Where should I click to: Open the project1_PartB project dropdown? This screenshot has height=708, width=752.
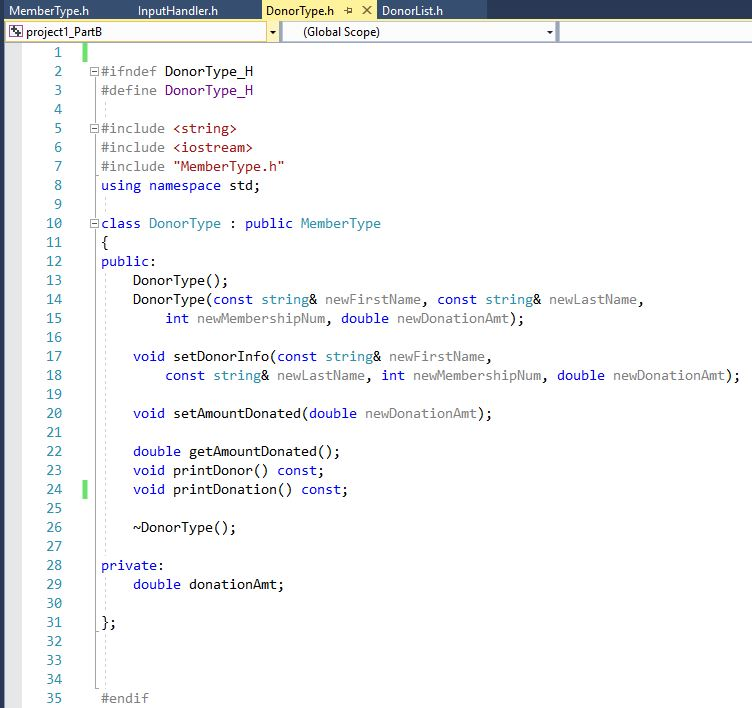point(272,32)
